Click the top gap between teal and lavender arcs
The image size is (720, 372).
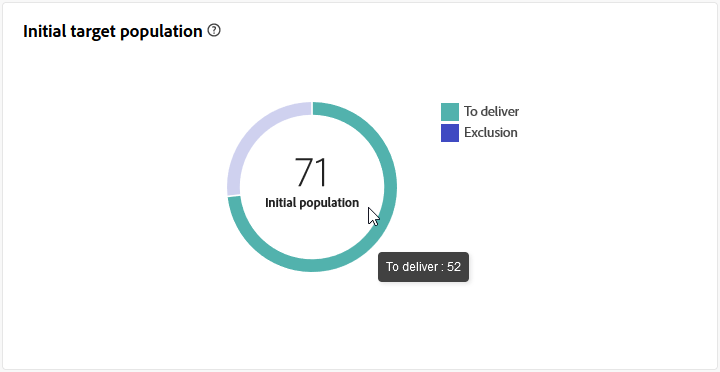[x=312, y=108]
